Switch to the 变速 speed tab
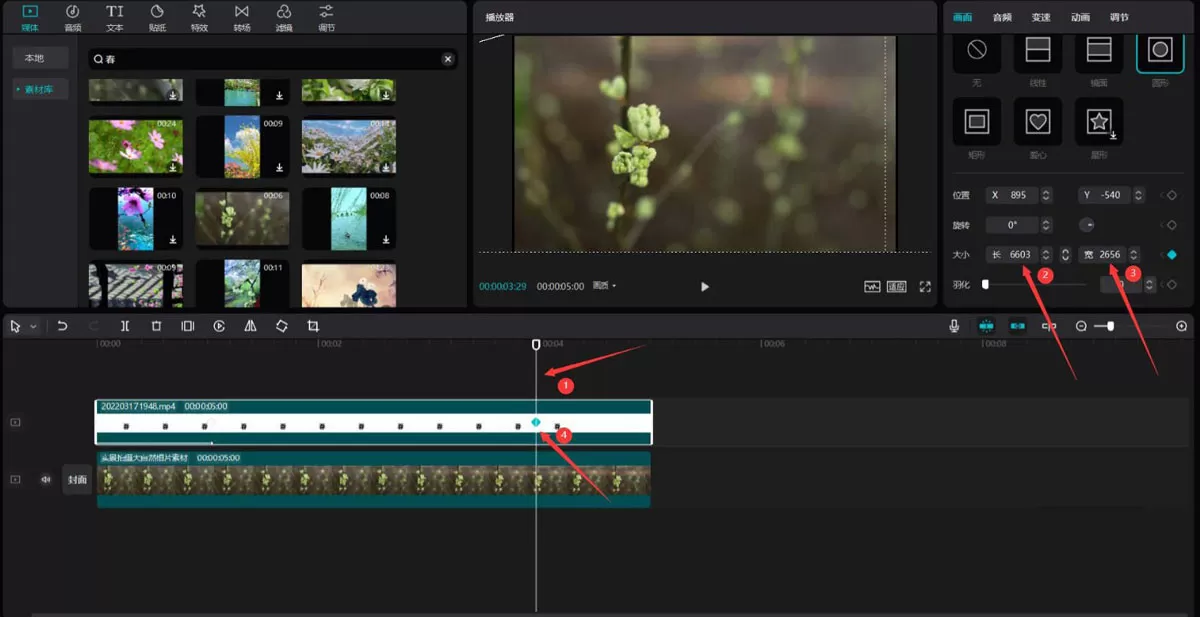 click(1041, 17)
